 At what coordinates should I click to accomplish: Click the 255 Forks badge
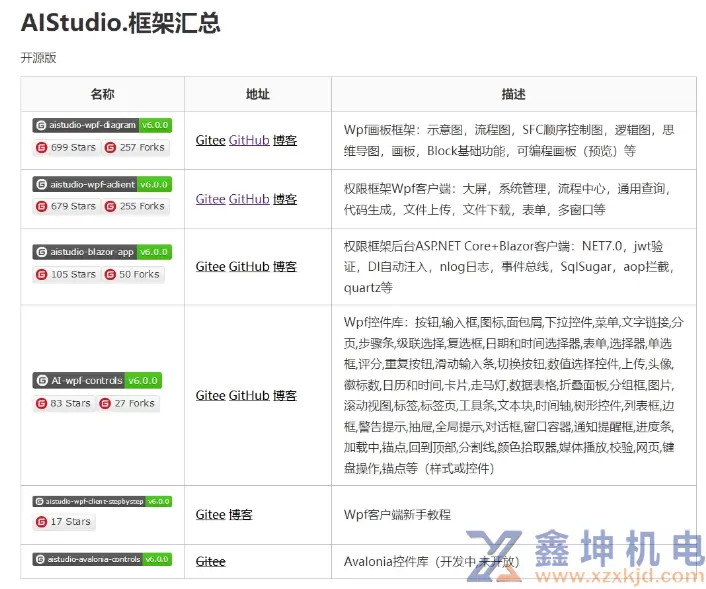[x=135, y=206]
